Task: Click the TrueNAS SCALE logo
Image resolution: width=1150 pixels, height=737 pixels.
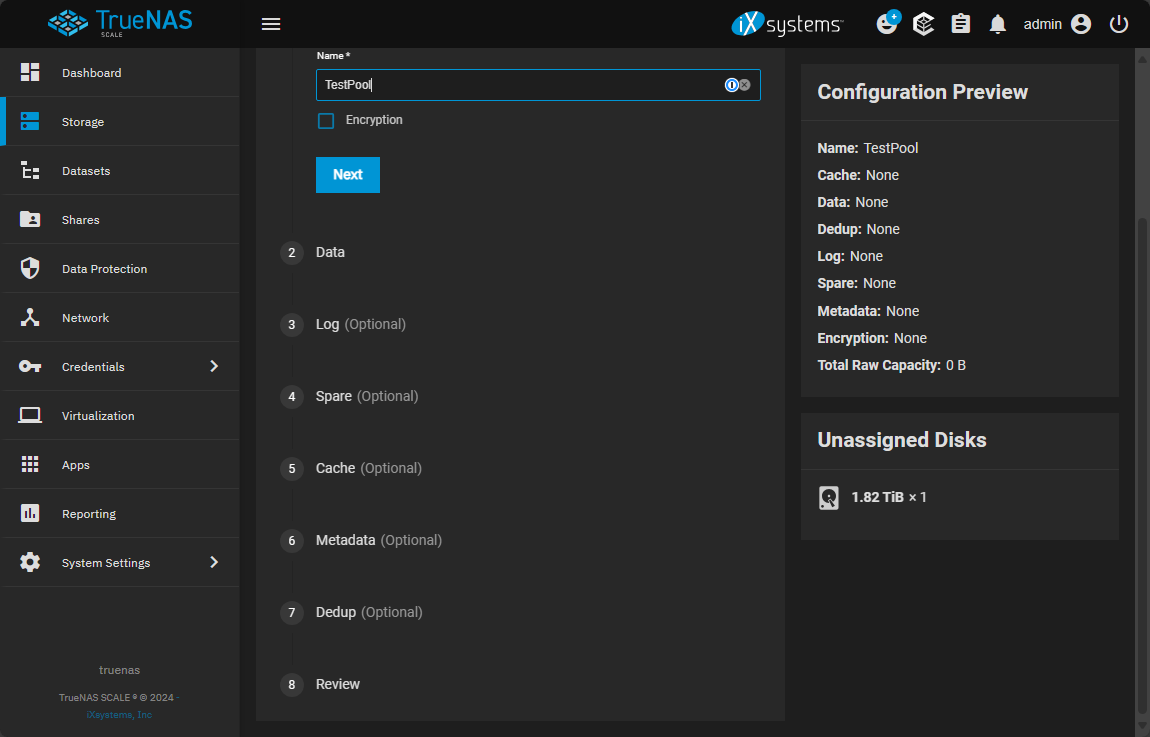Action: click(120, 23)
